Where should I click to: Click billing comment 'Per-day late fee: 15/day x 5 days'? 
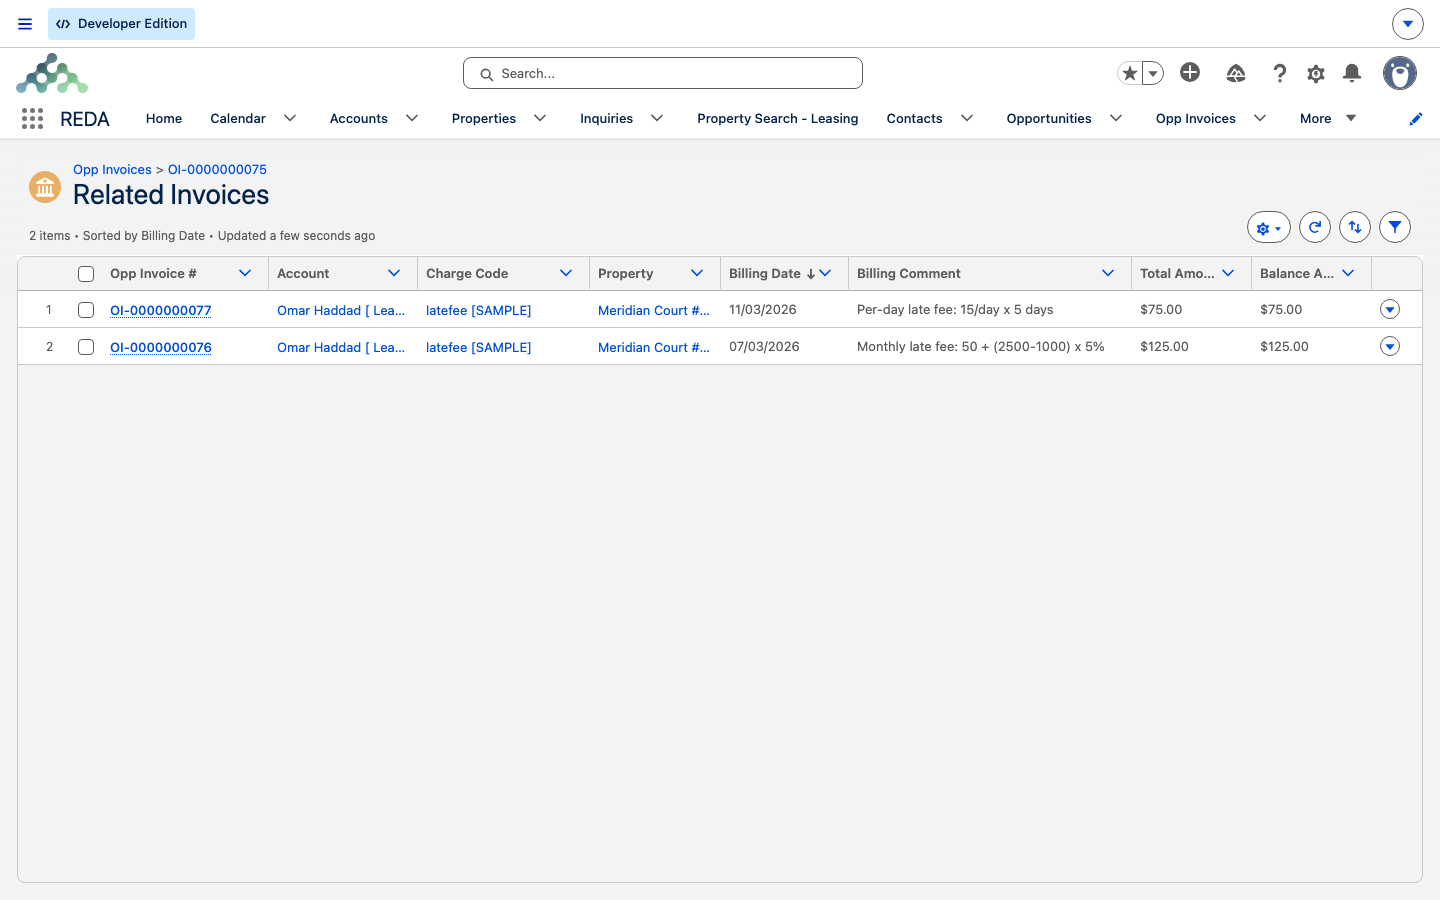pos(955,310)
